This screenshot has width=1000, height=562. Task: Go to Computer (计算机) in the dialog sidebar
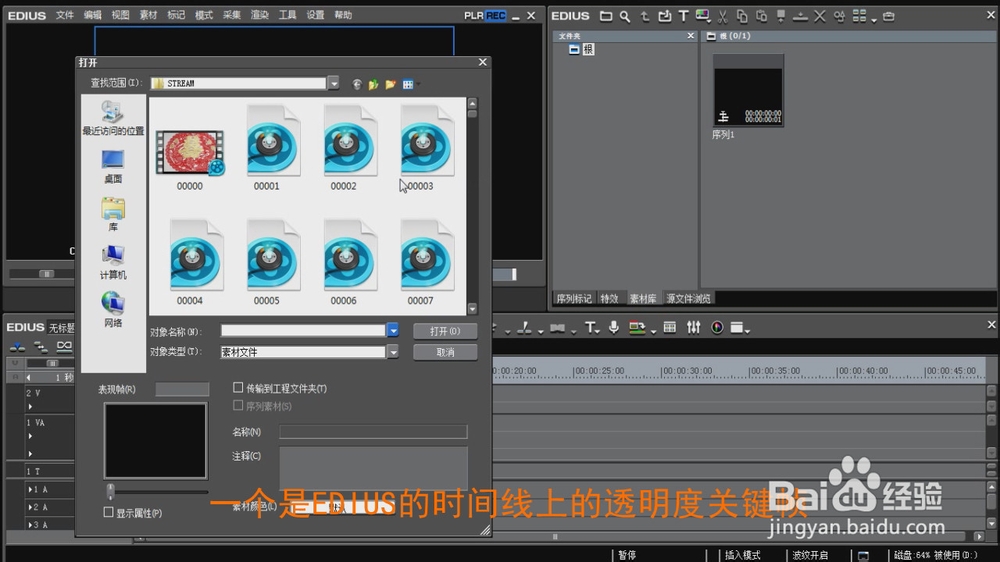[x=113, y=262]
